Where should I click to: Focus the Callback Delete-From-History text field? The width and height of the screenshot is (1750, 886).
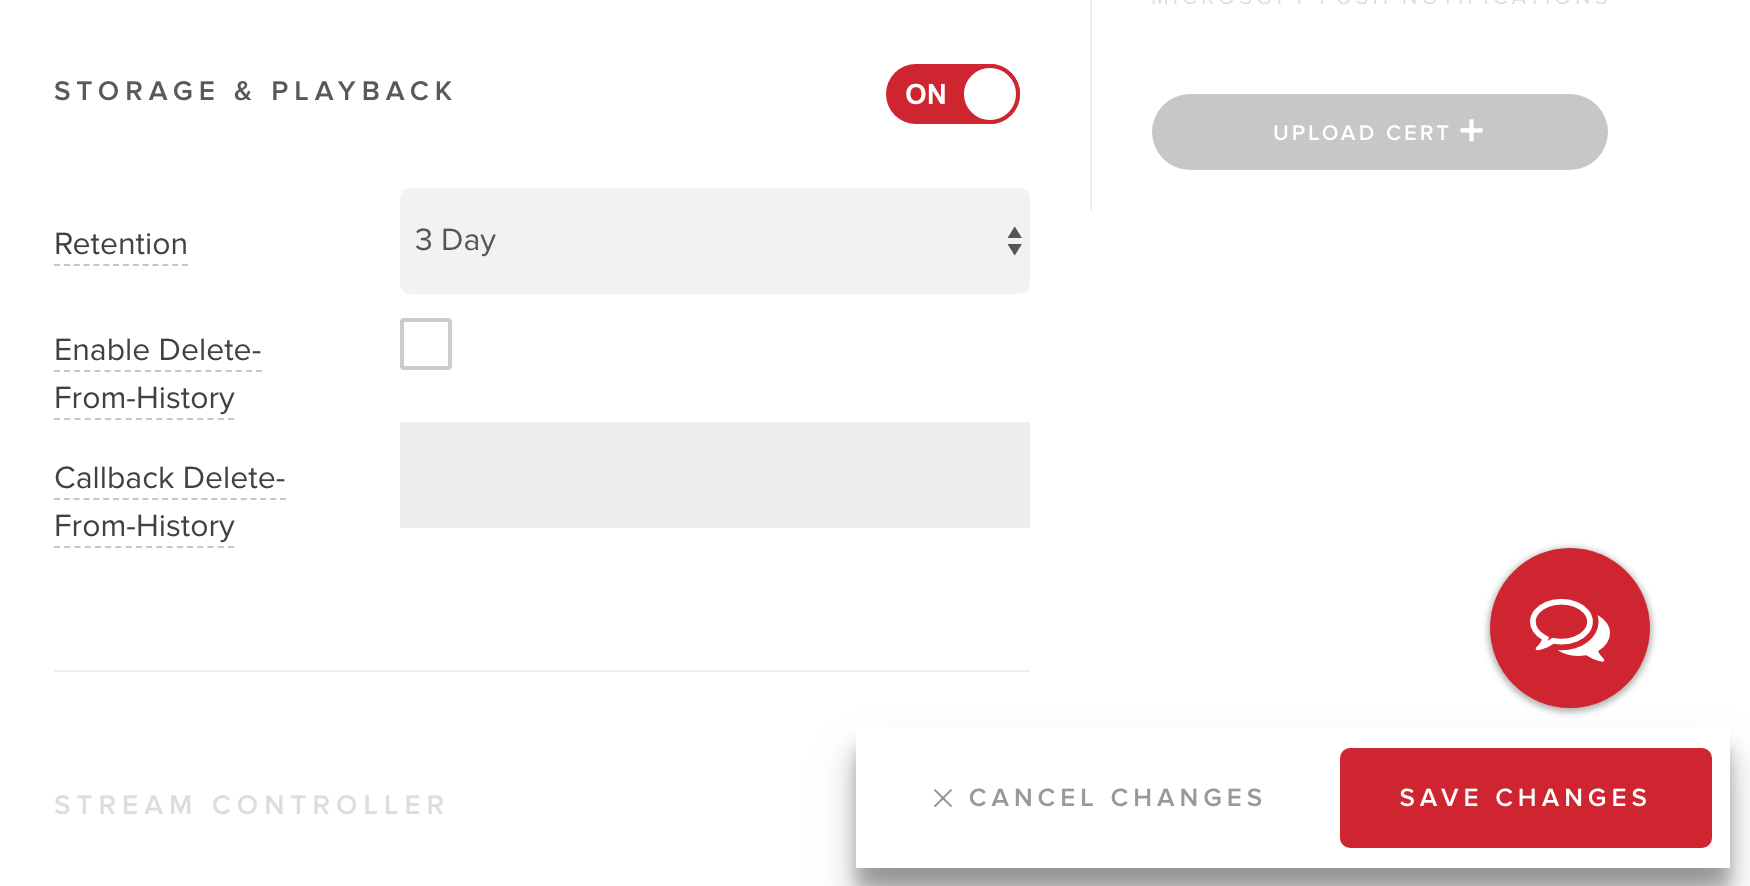tap(714, 475)
